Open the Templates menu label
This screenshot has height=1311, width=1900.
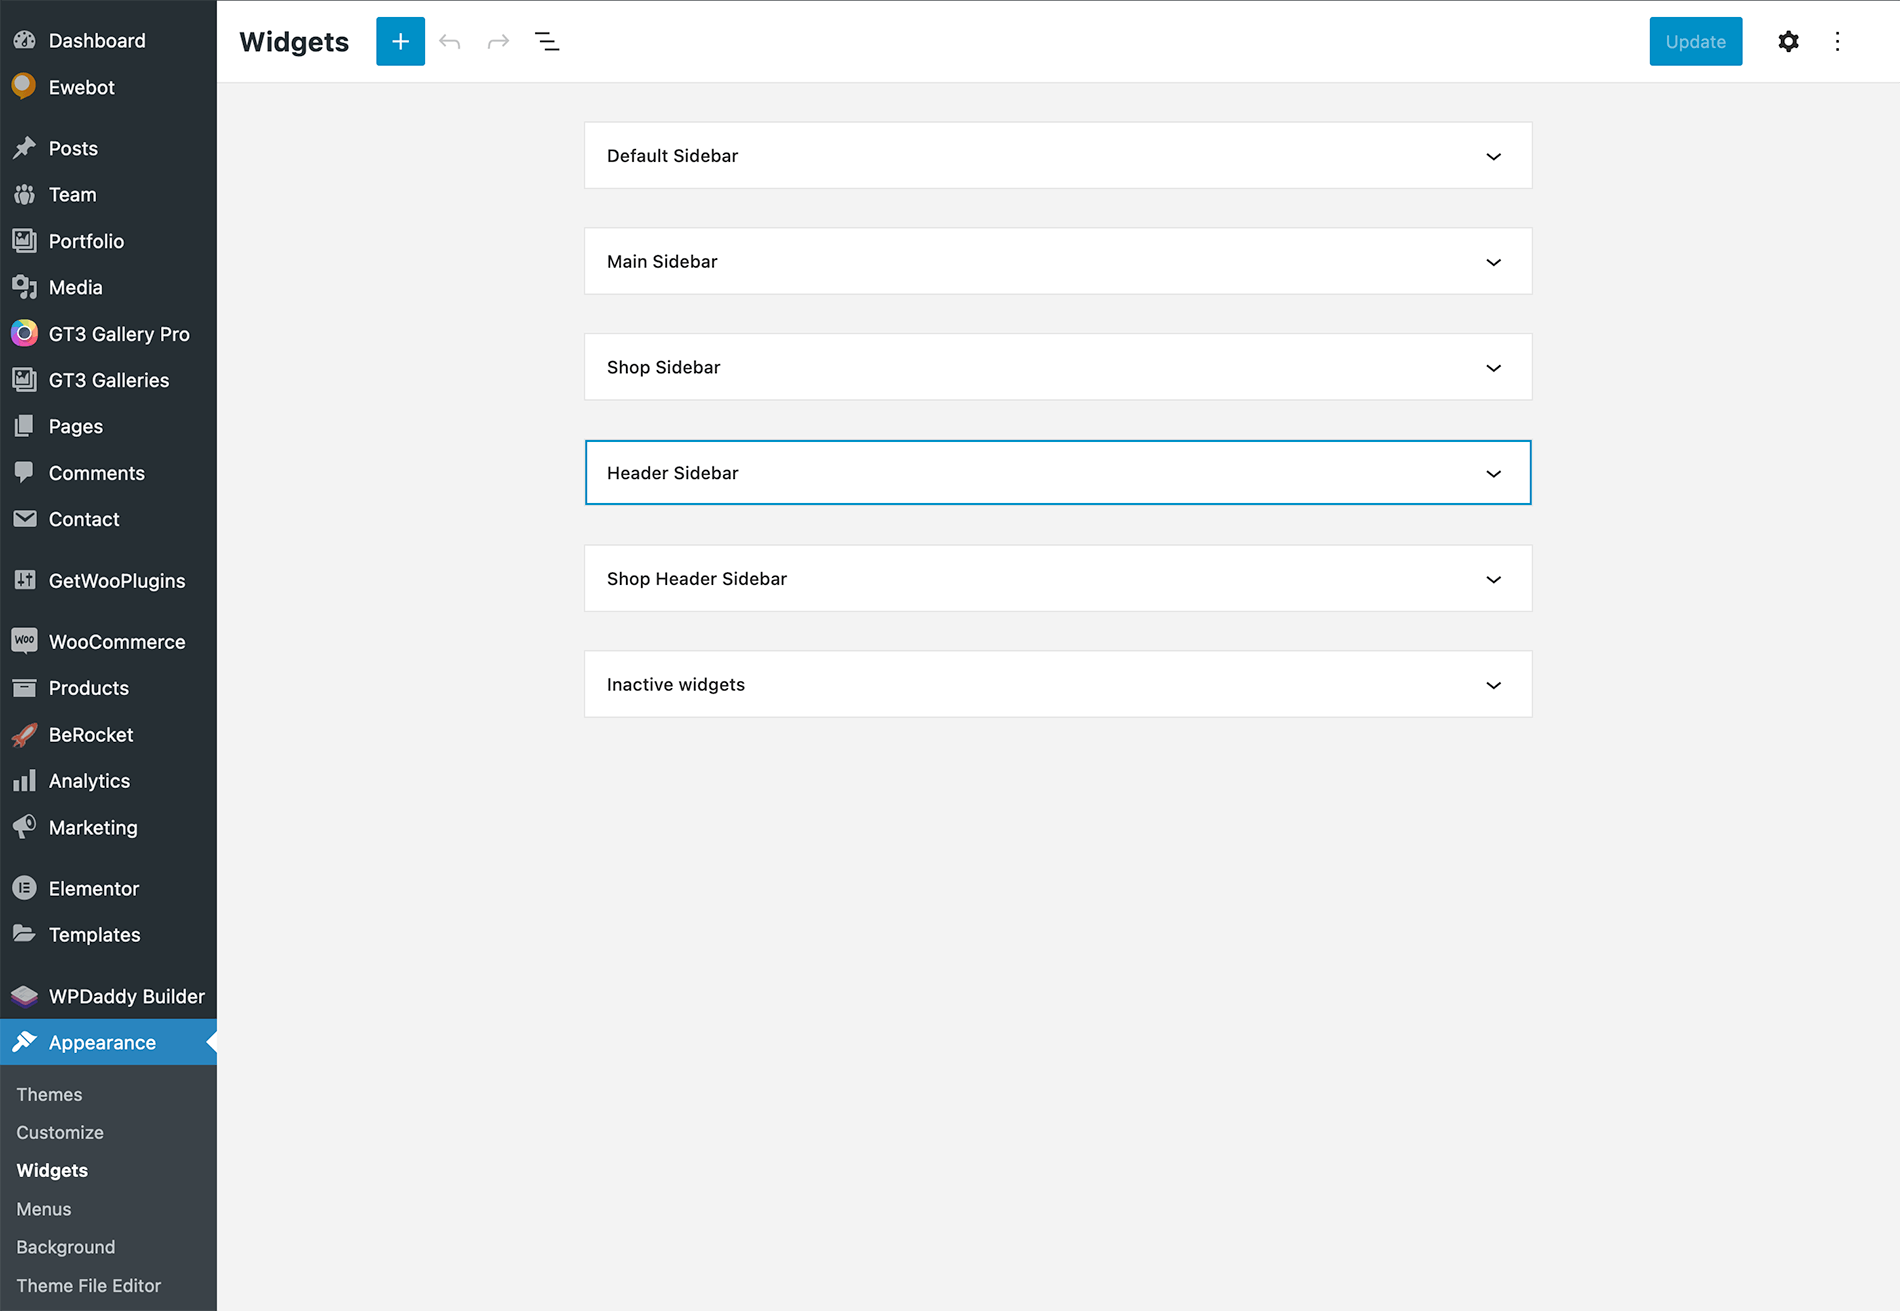(x=95, y=934)
